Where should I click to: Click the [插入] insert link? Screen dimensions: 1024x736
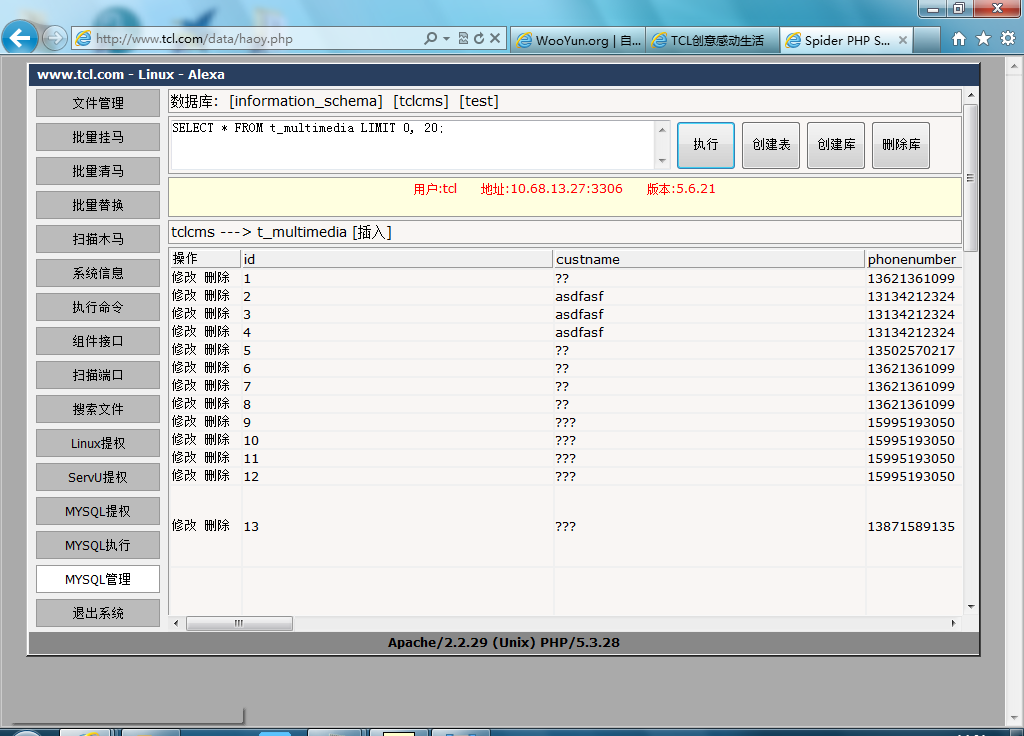click(372, 232)
